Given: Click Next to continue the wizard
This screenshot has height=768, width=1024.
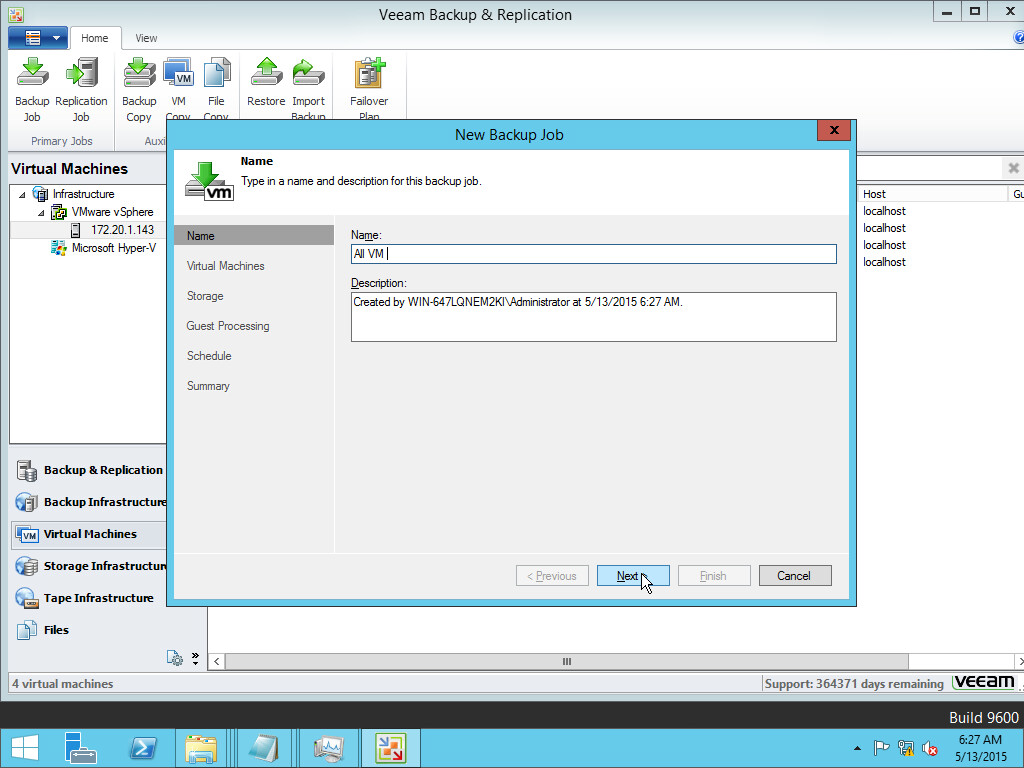Looking at the screenshot, I should pyautogui.click(x=633, y=576).
